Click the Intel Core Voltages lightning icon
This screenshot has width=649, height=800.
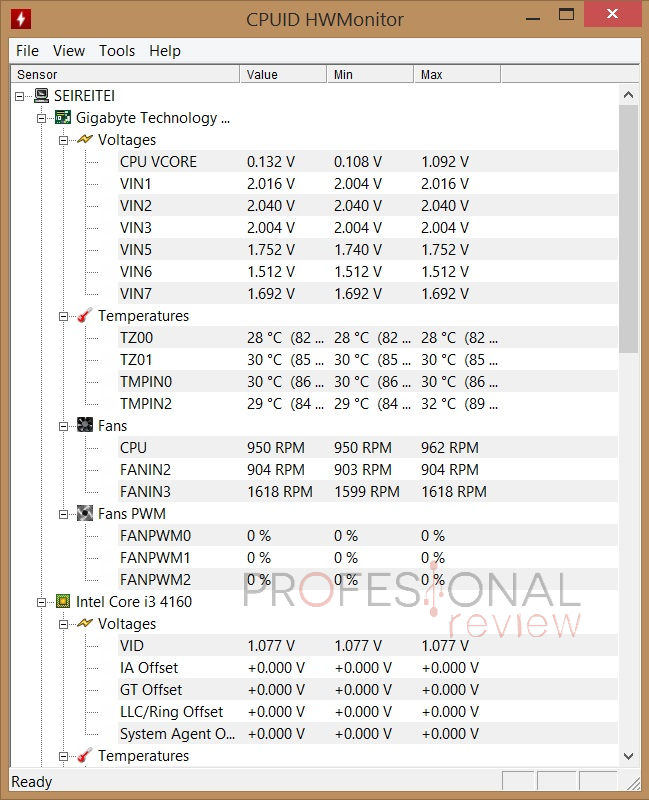[85, 623]
